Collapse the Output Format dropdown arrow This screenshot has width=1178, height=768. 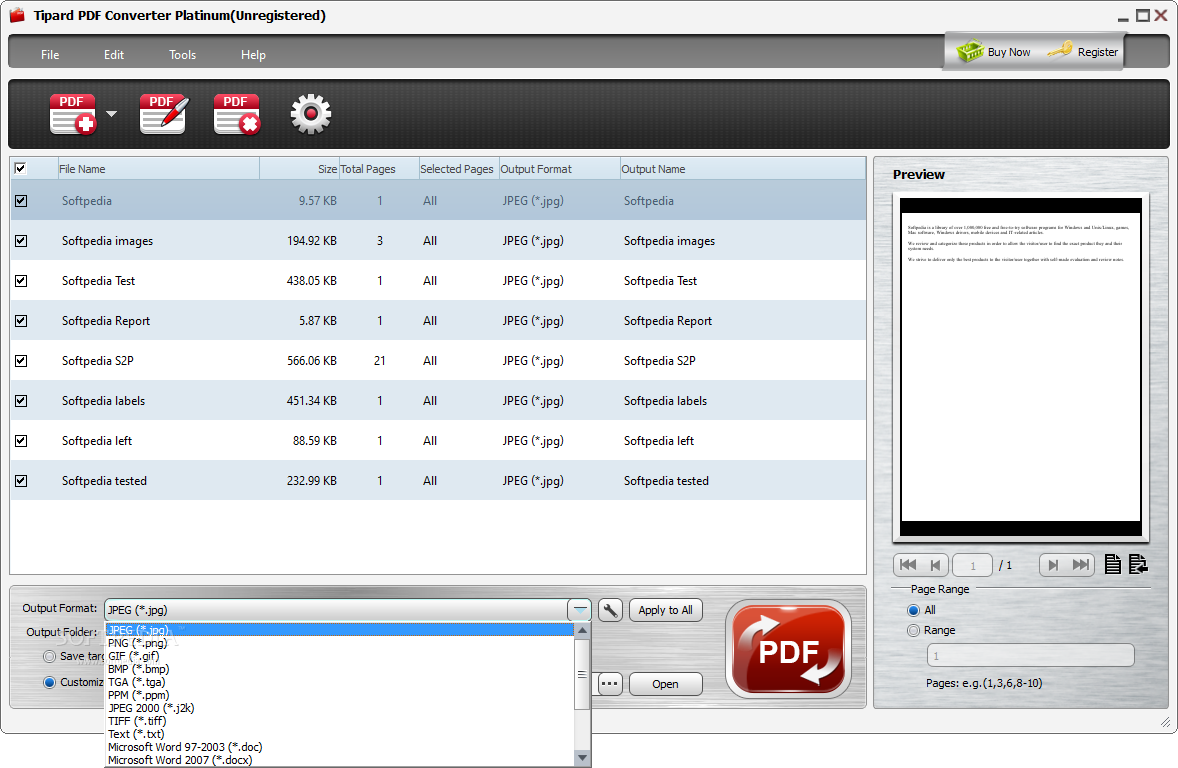click(580, 610)
